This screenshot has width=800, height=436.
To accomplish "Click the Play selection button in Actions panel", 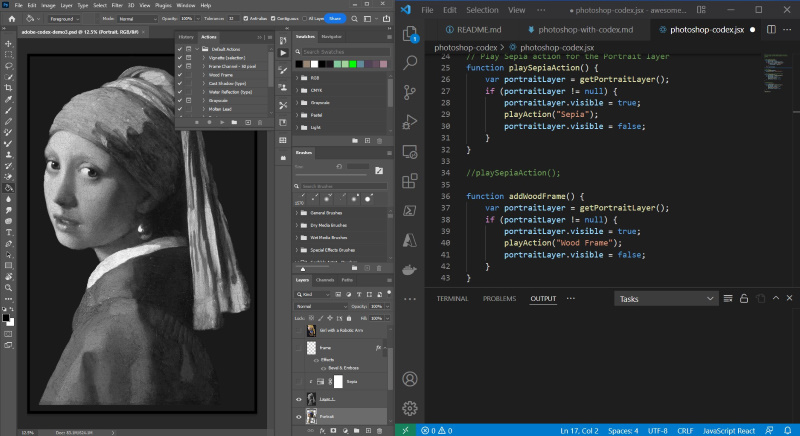I will [x=221, y=122].
